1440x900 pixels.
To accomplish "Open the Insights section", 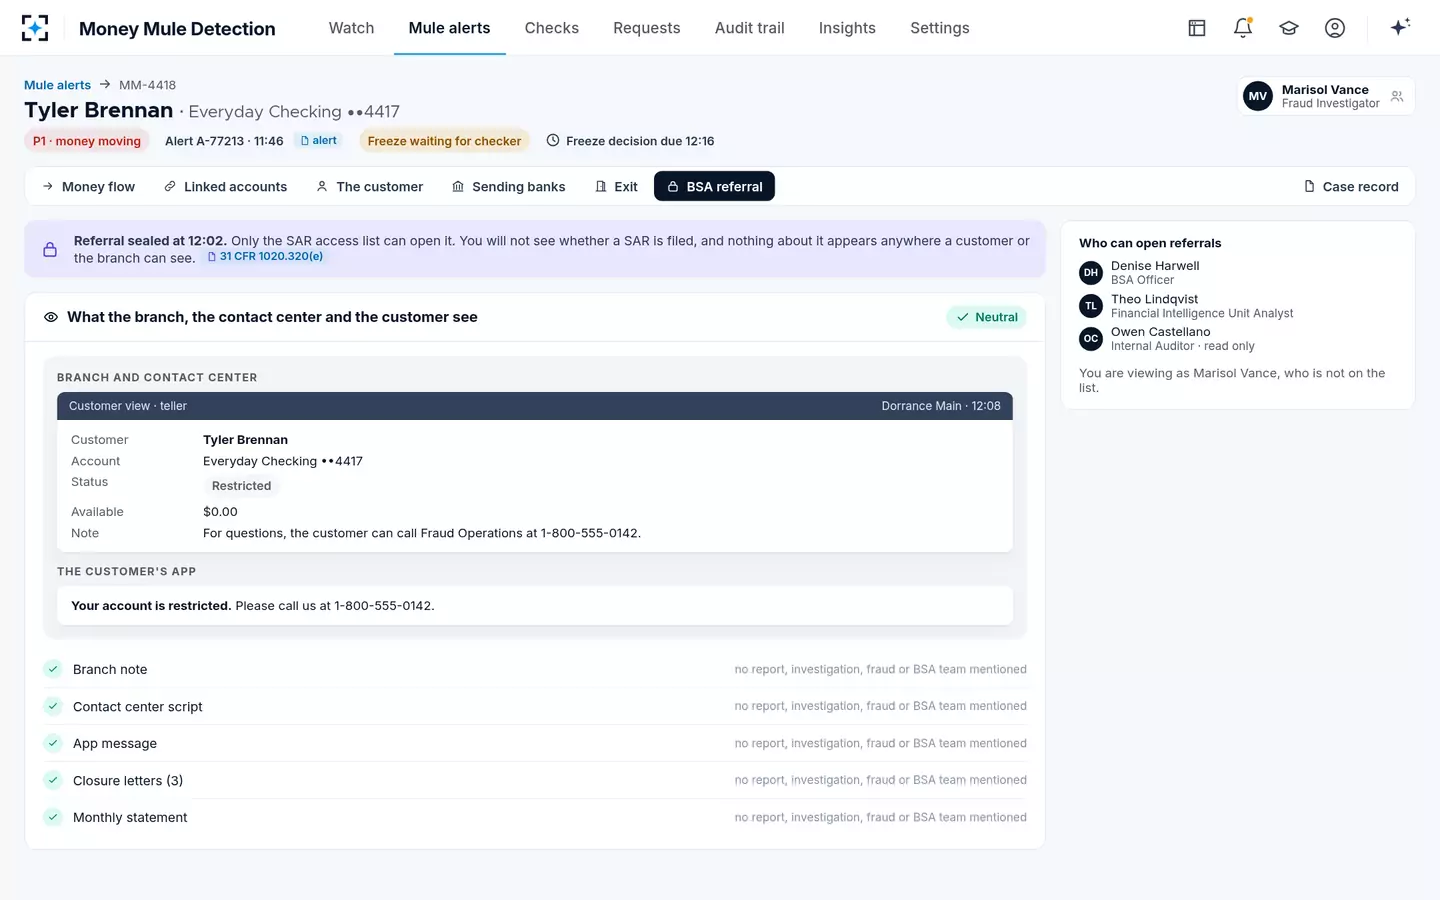I will (847, 28).
